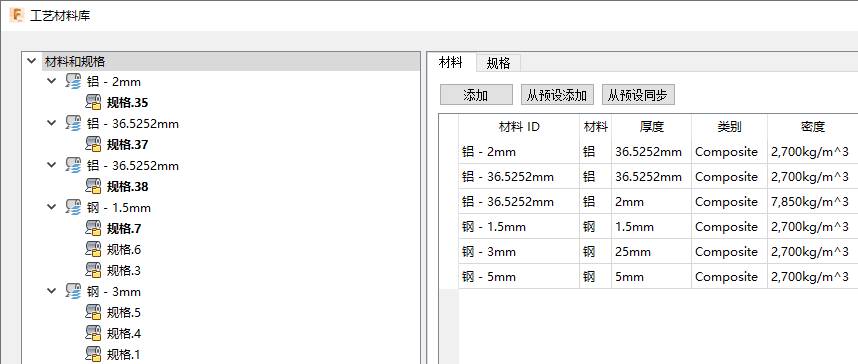Click the 工艺材料库 app icon in title bar
The image size is (858, 364).
point(17,15)
